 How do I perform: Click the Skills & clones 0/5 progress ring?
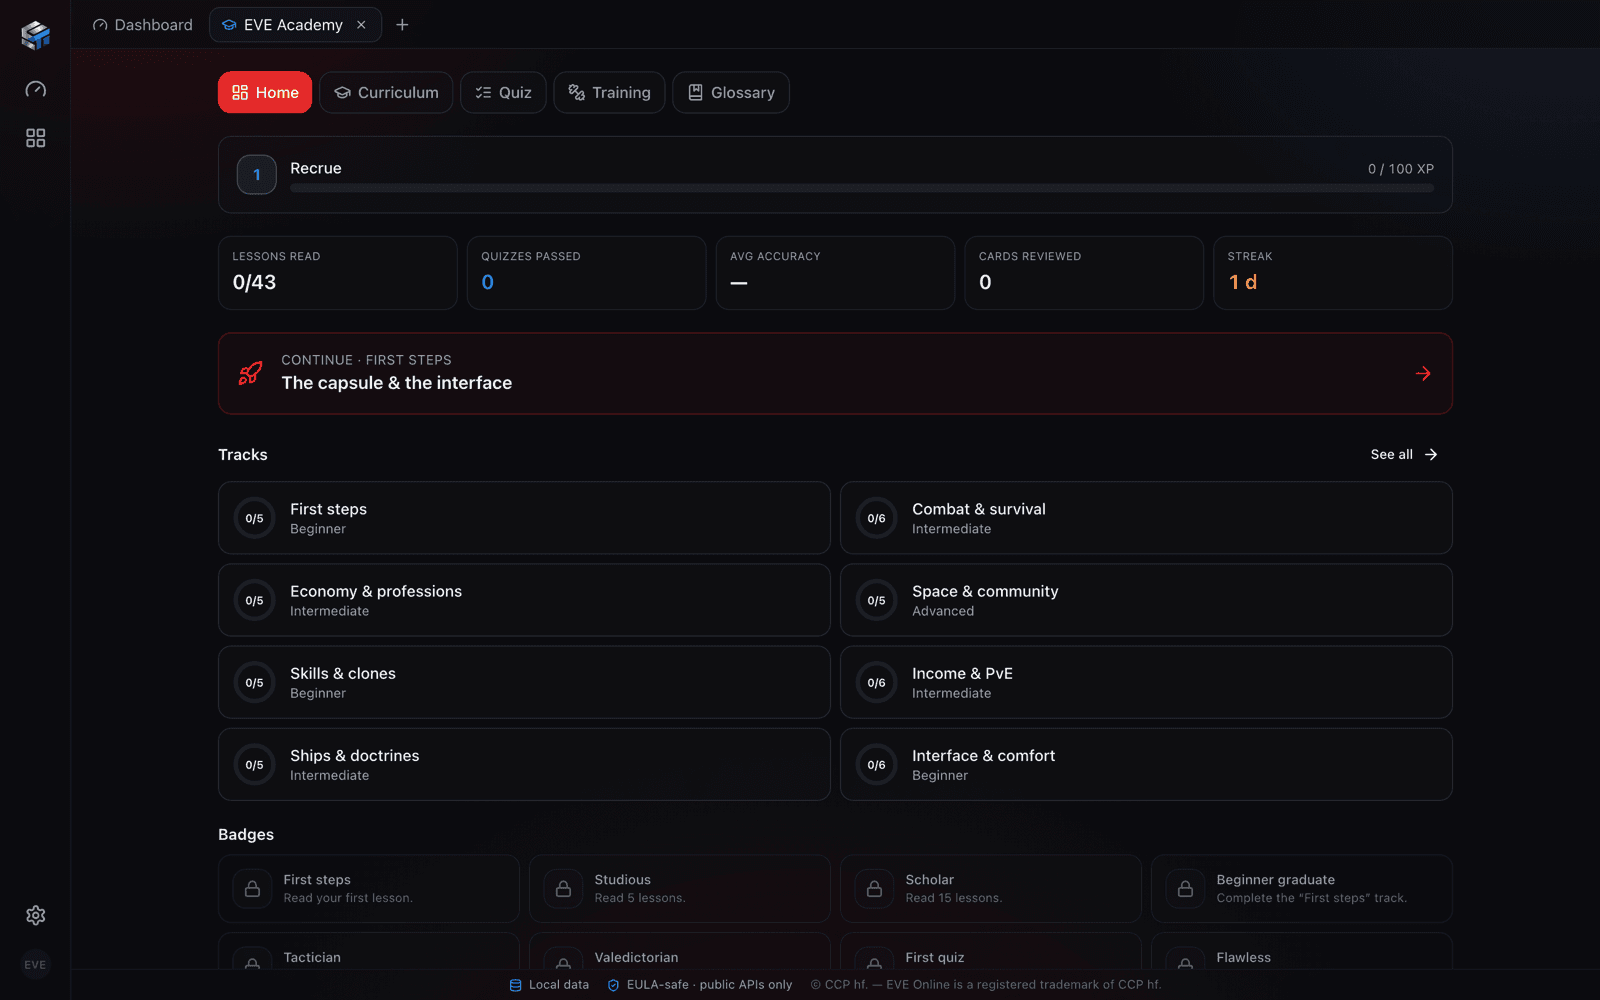tap(255, 682)
